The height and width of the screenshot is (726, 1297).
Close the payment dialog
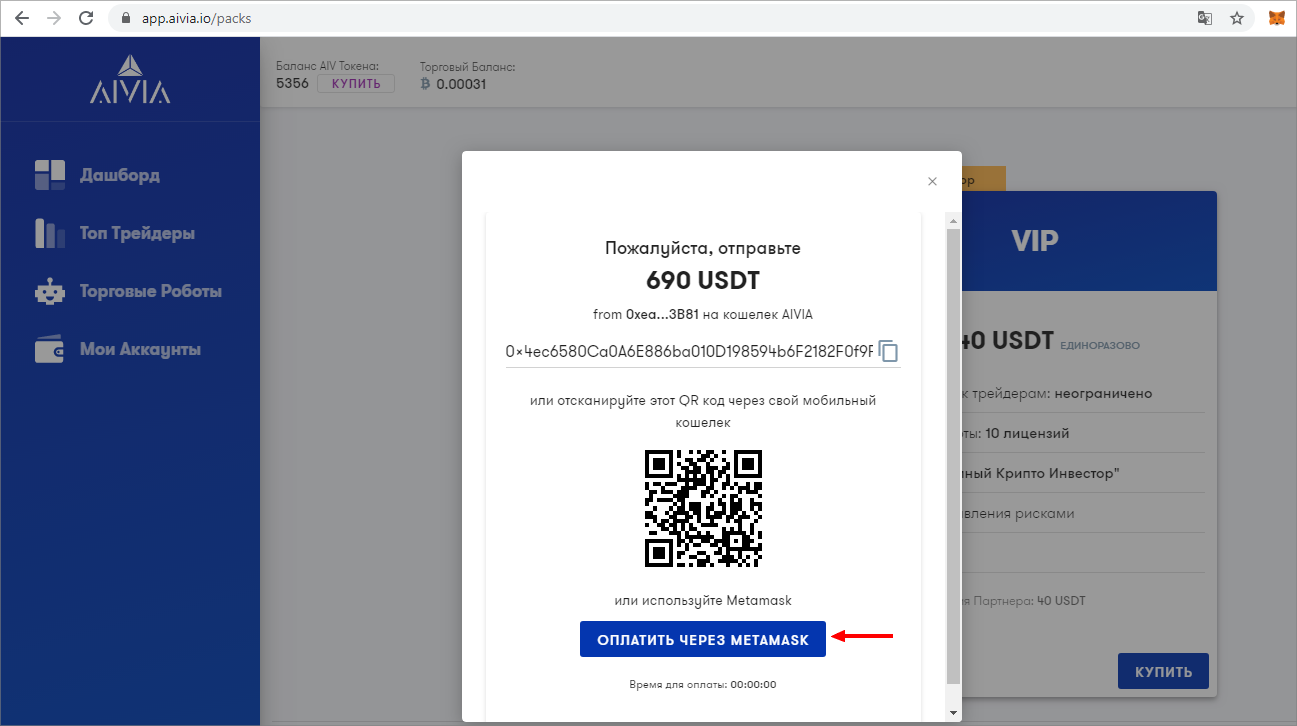(x=932, y=181)
